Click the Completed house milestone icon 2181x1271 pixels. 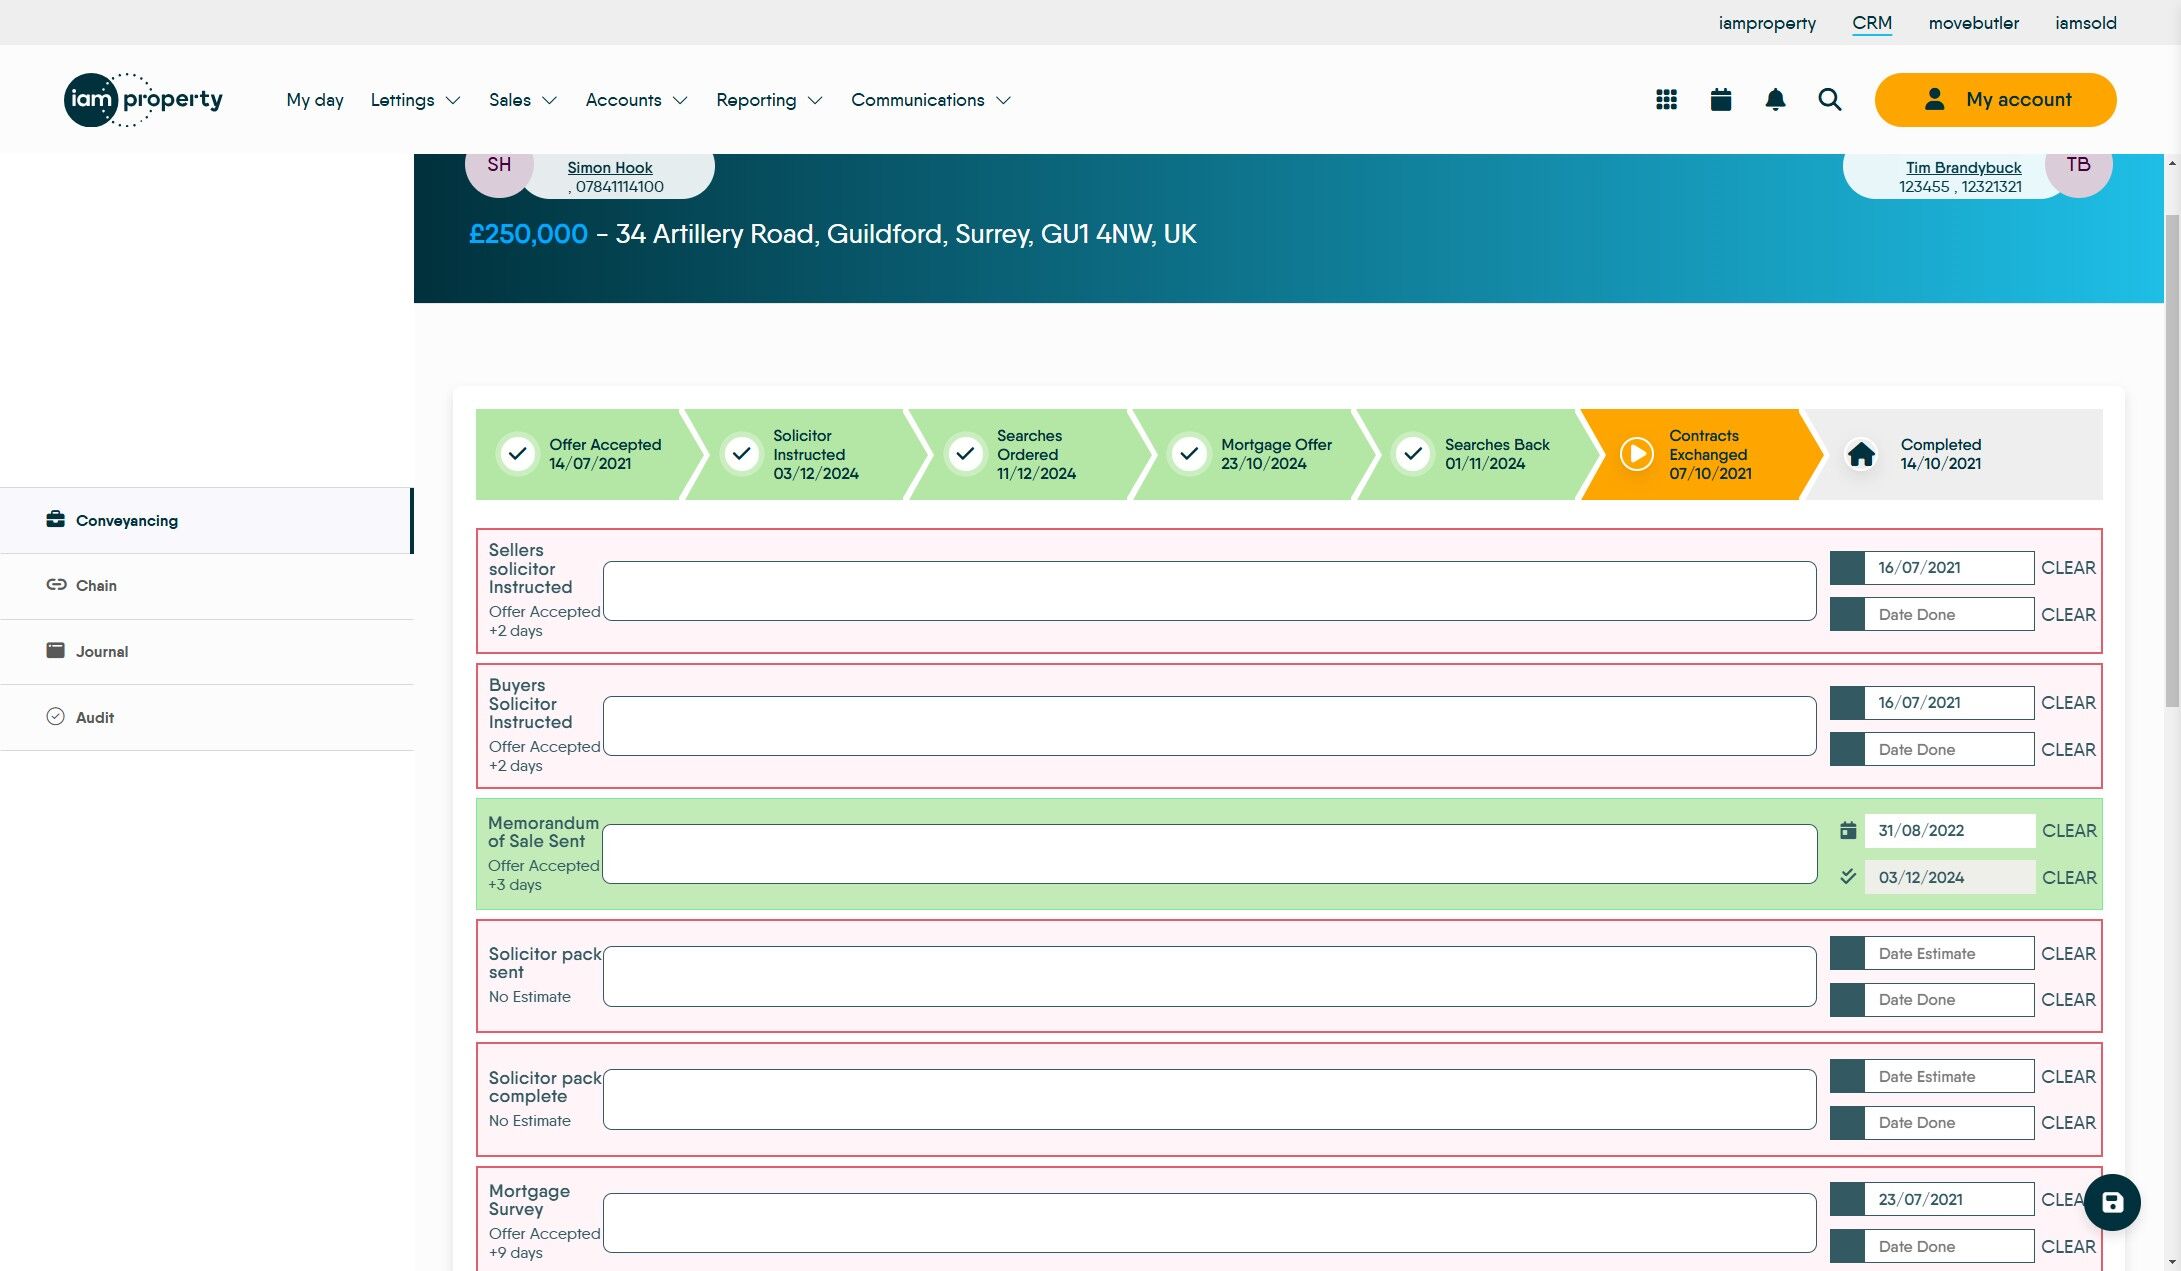(1861, 455)
